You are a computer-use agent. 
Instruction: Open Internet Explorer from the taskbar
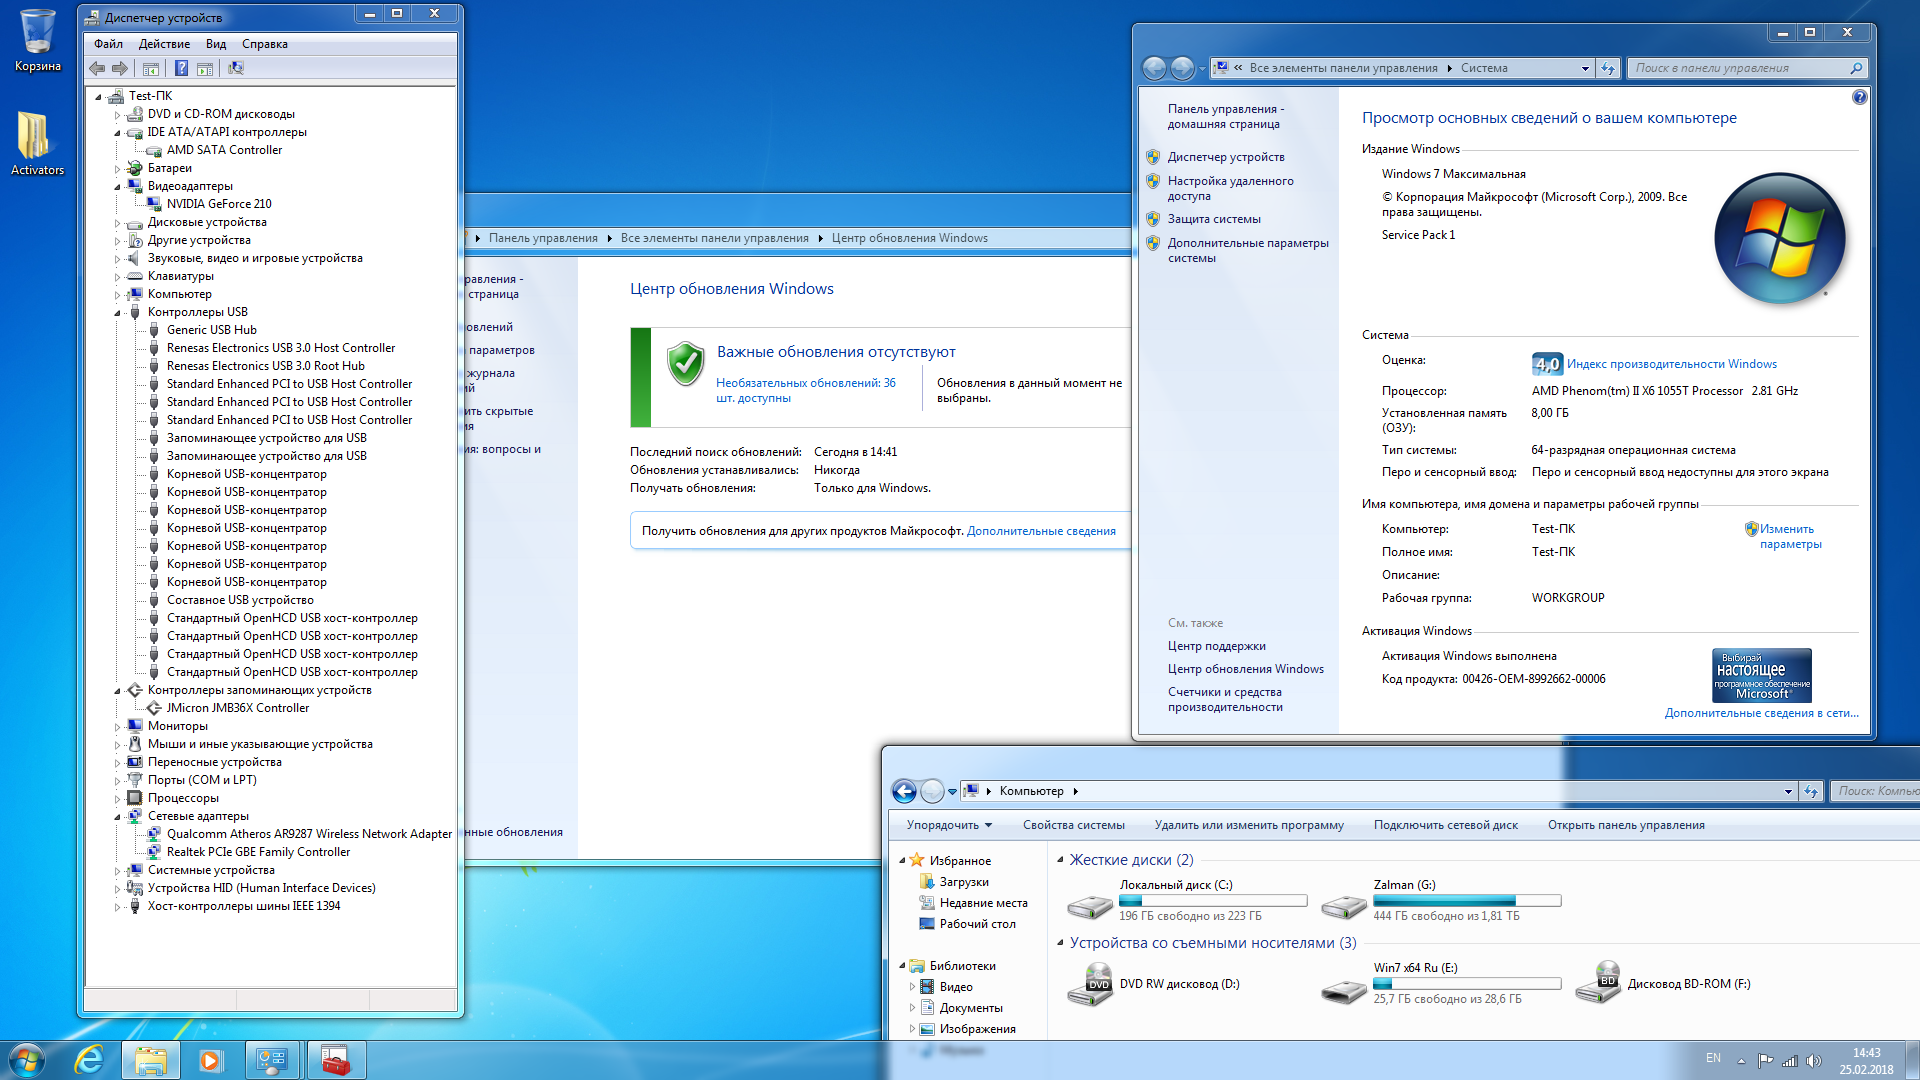pyautogui.click(x=90, y=1060)
